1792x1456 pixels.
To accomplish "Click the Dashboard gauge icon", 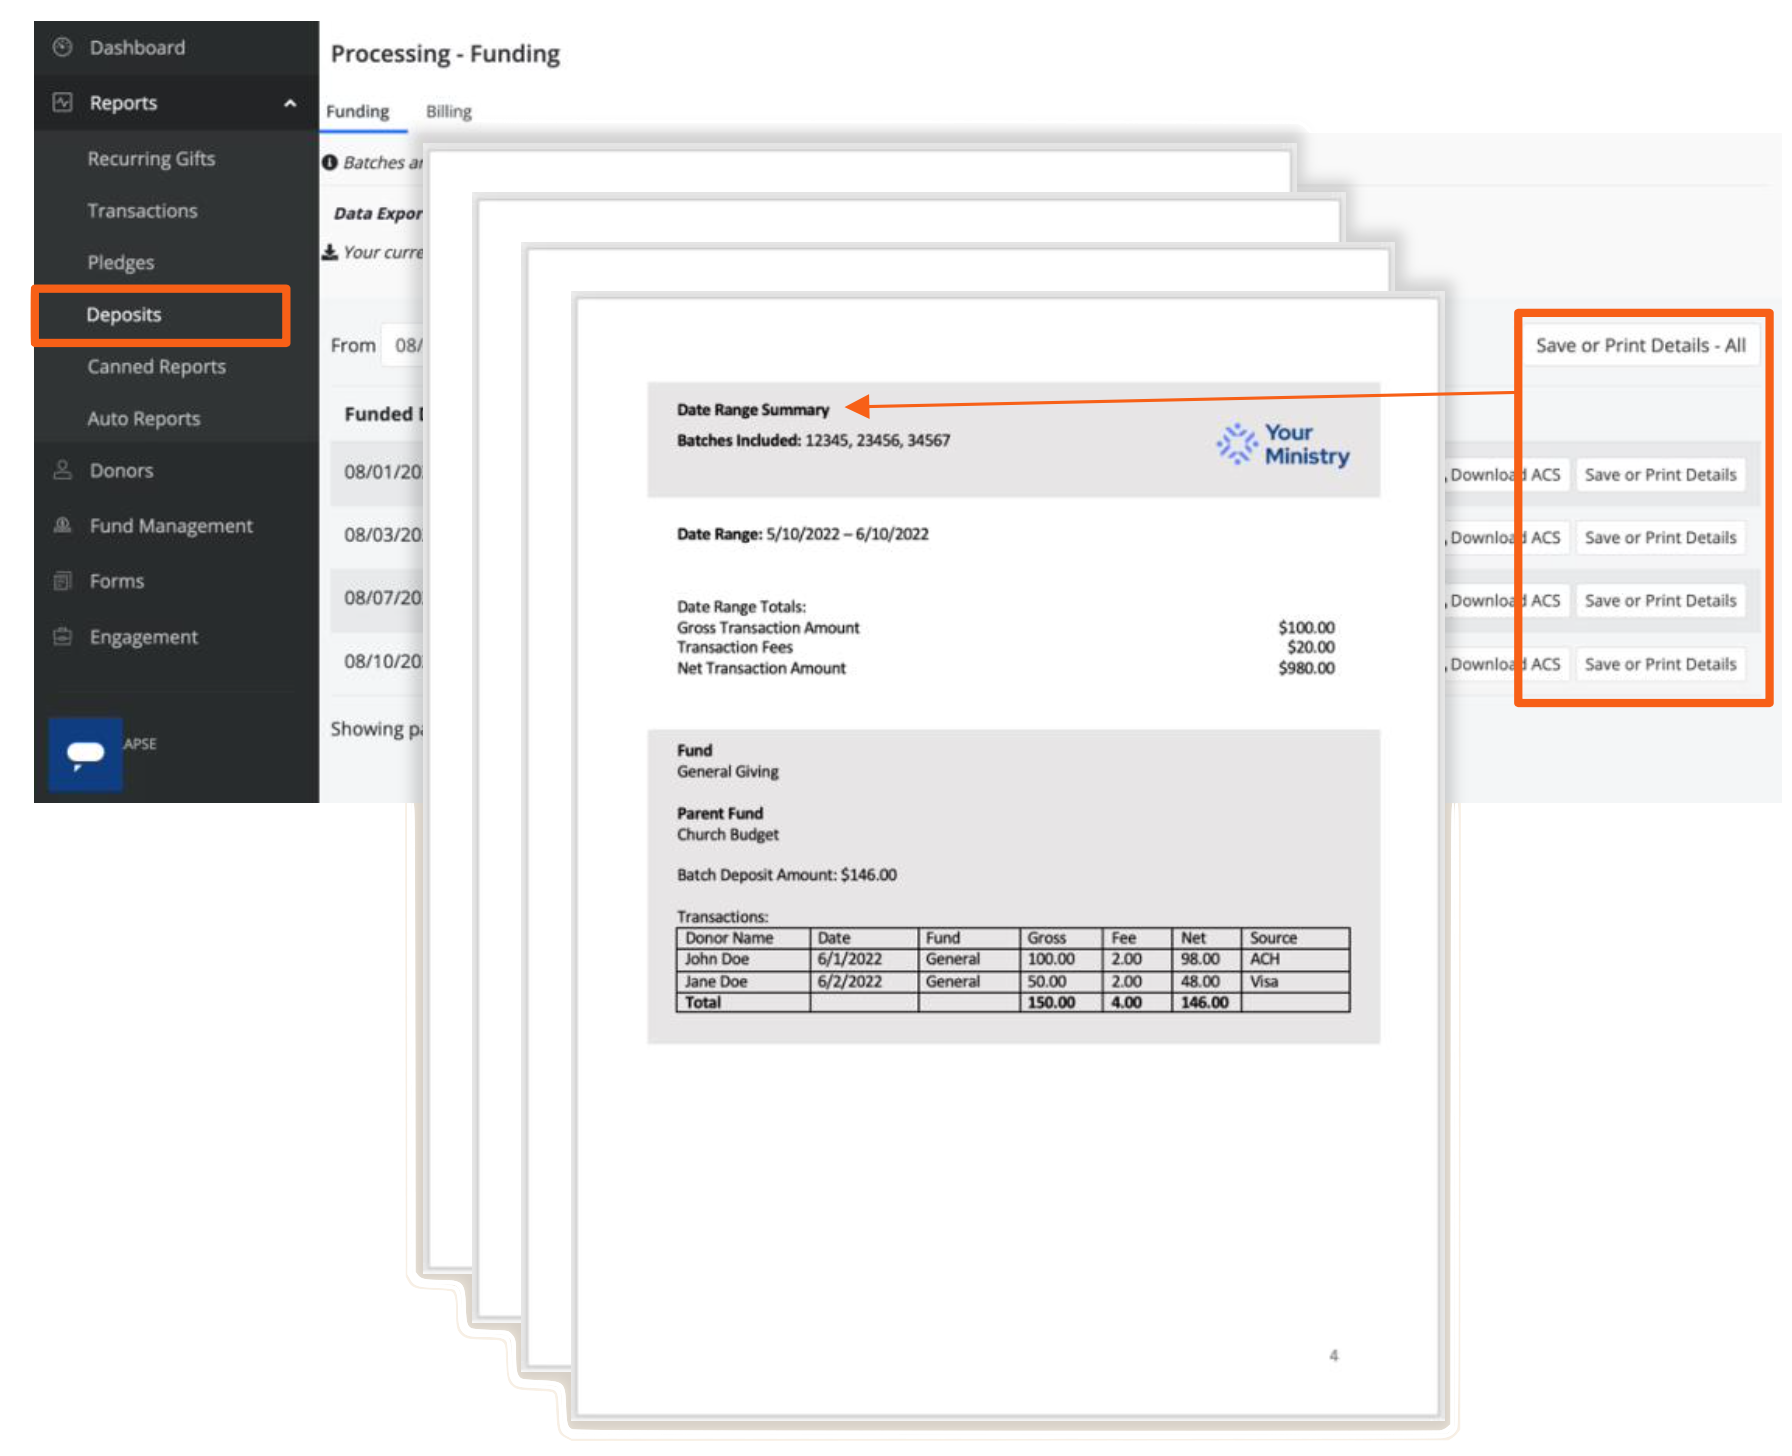I will click(62, 47).
